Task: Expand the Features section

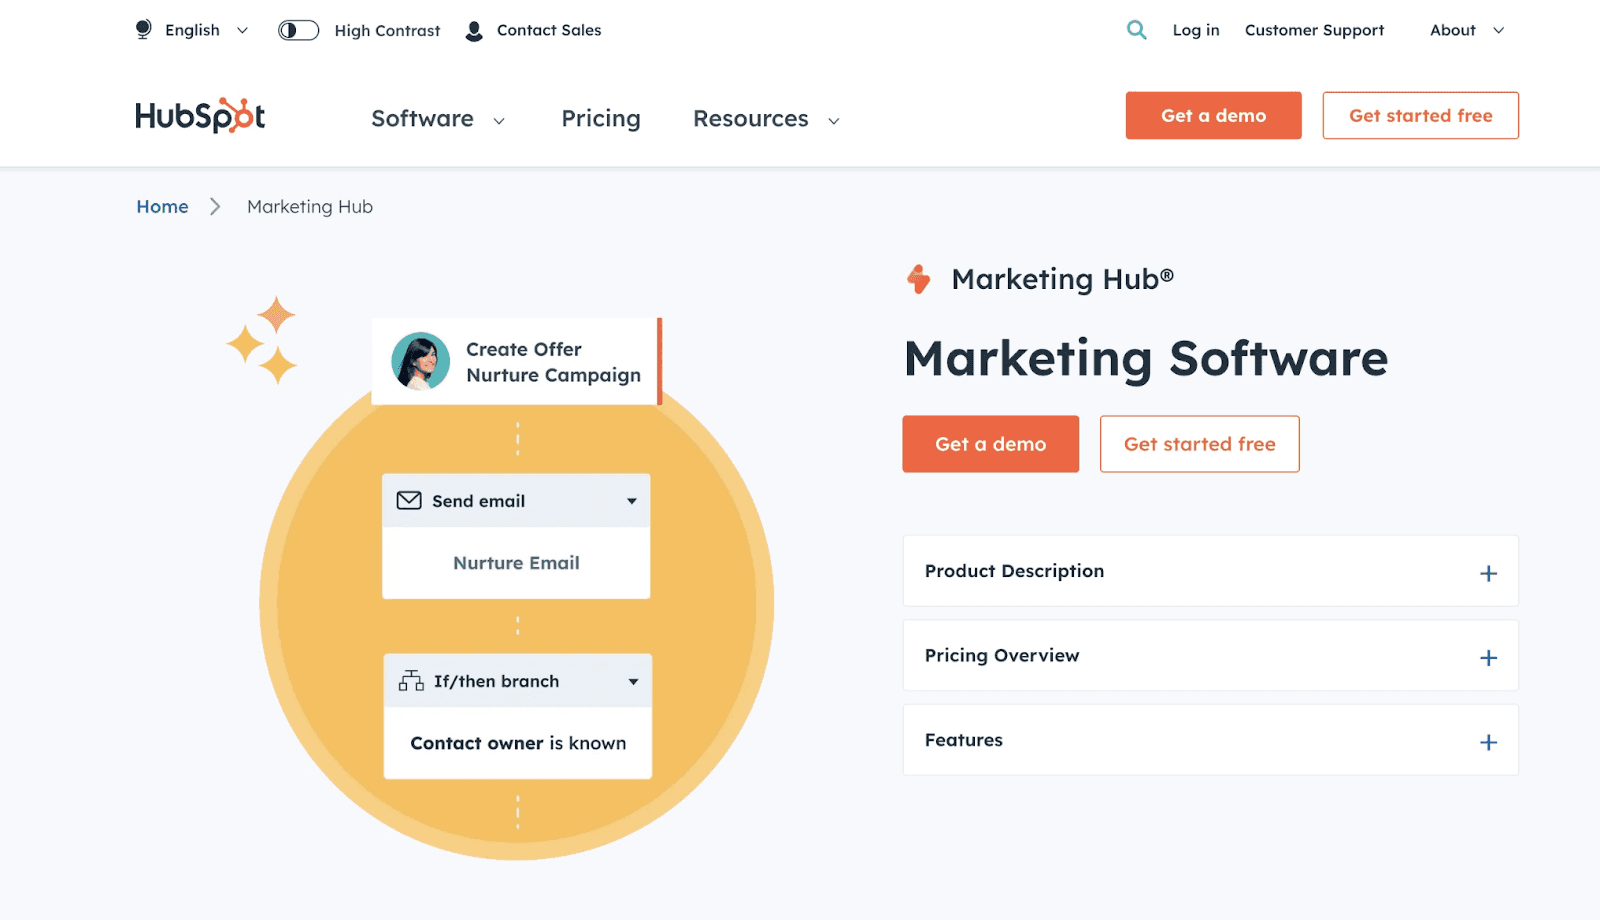Action: point(1210,740)
